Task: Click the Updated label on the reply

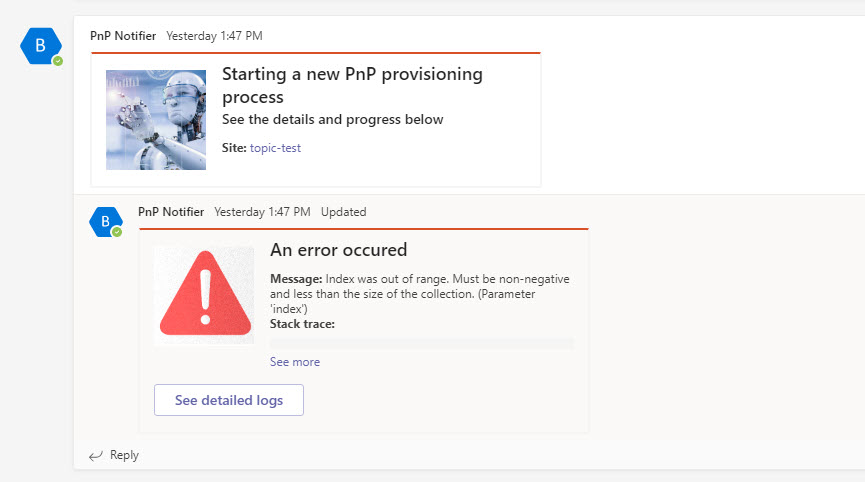Action: (x=344, y=212)
